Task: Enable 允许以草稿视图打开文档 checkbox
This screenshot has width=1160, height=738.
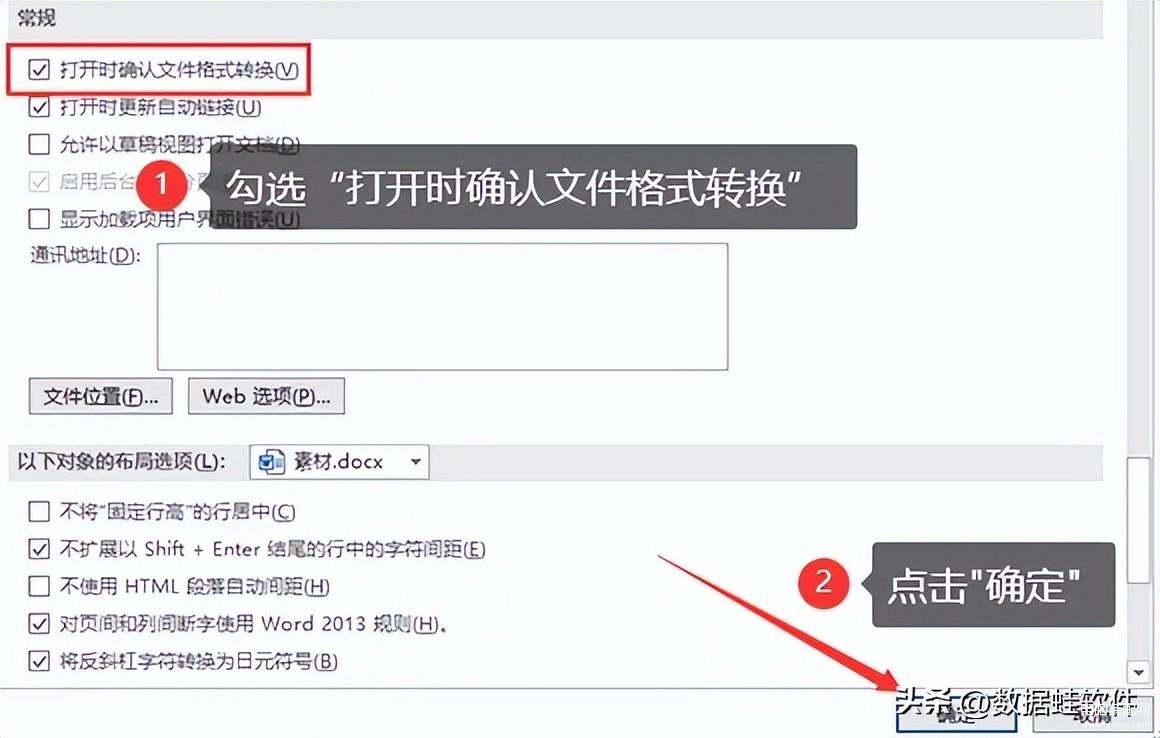Action: 38,143
